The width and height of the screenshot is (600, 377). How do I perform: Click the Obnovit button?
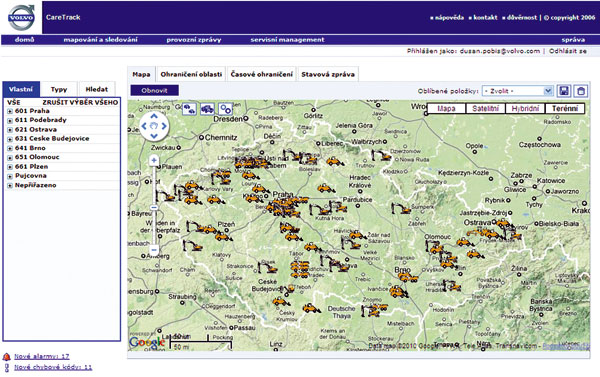(155, 90)
